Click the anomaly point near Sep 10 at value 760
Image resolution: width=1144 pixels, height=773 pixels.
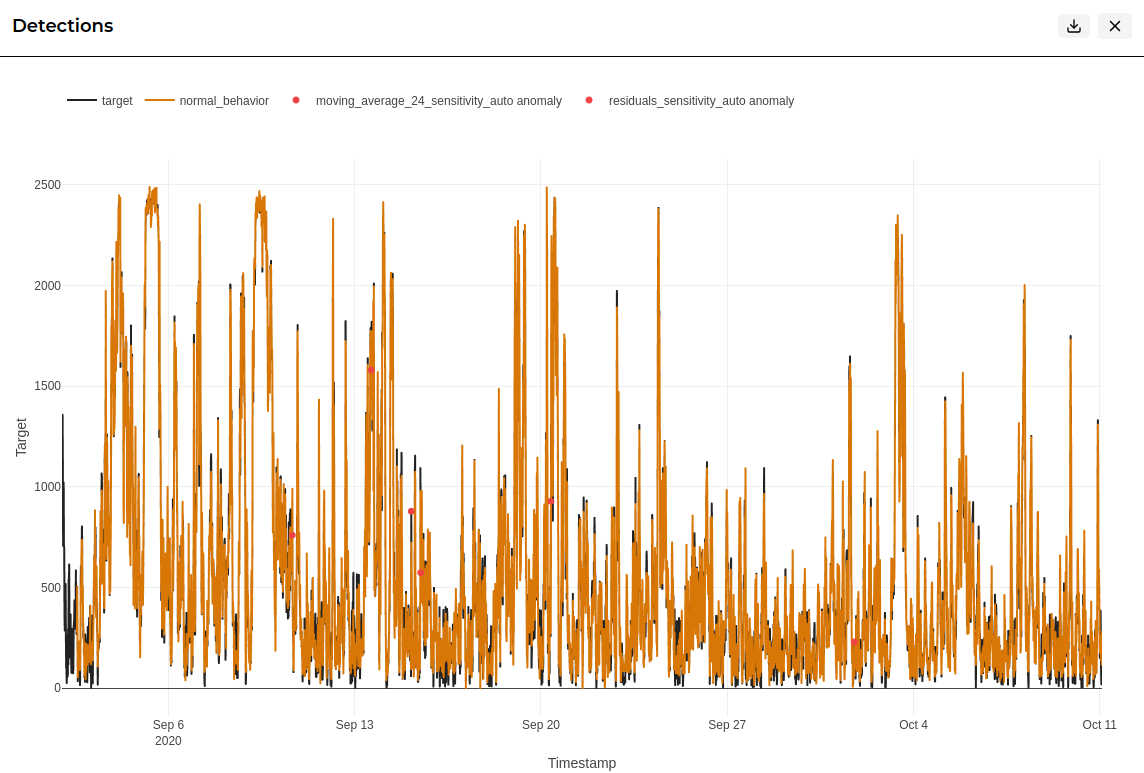click(292, 535)
